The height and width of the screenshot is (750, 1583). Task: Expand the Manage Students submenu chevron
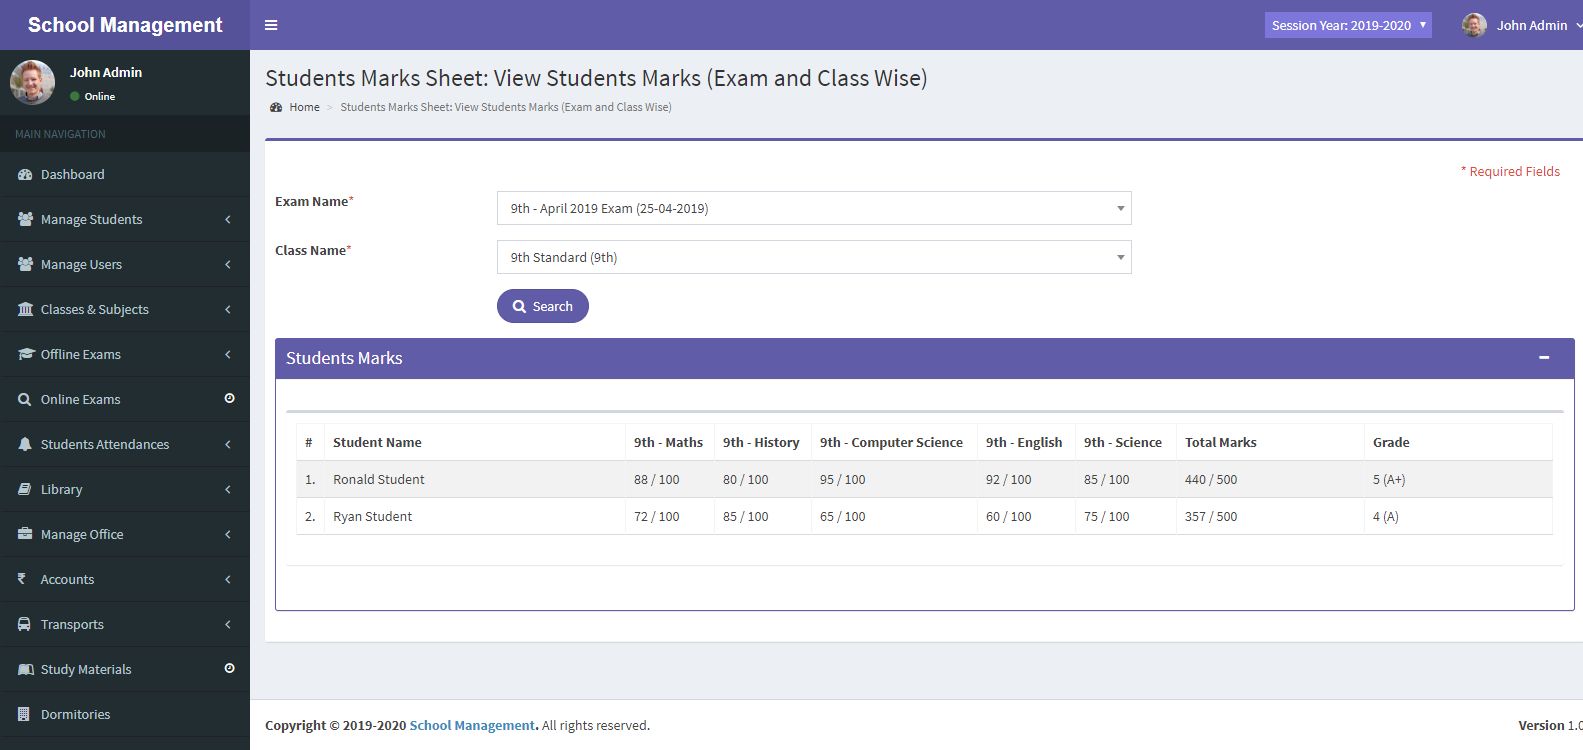point(228,220)
